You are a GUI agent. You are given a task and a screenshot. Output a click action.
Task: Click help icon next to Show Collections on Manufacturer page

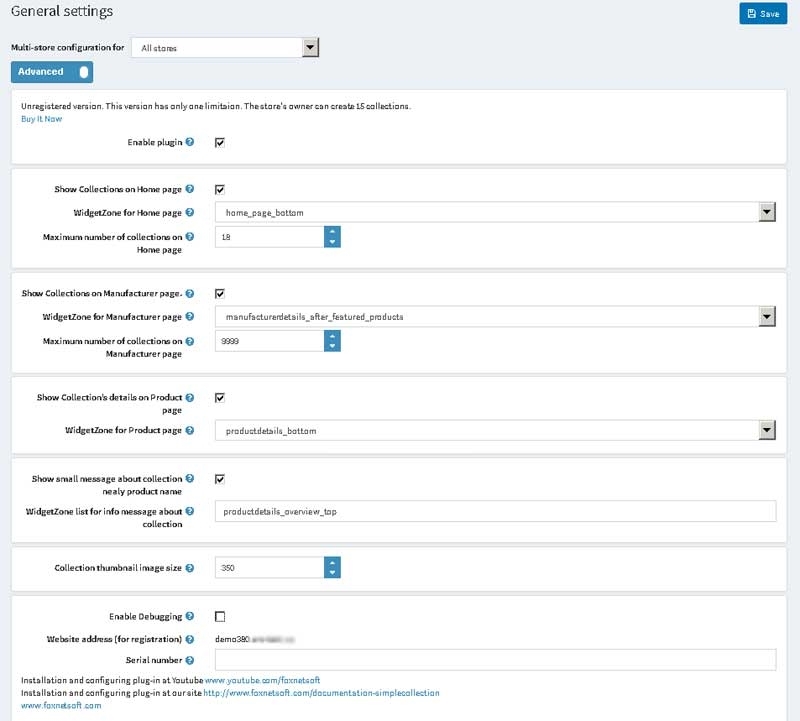pos(190,294)
